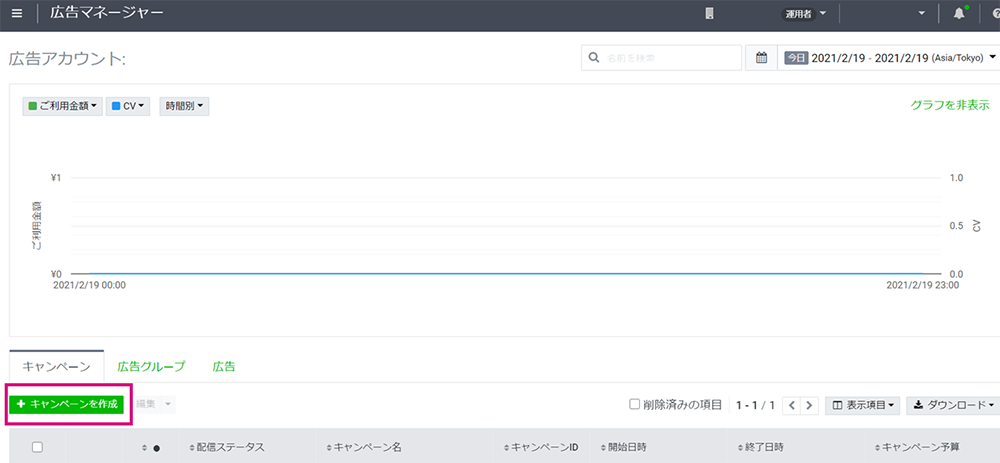Open the CV metric dropdown
Screen dimensions: 1000x463
[128, 107]
